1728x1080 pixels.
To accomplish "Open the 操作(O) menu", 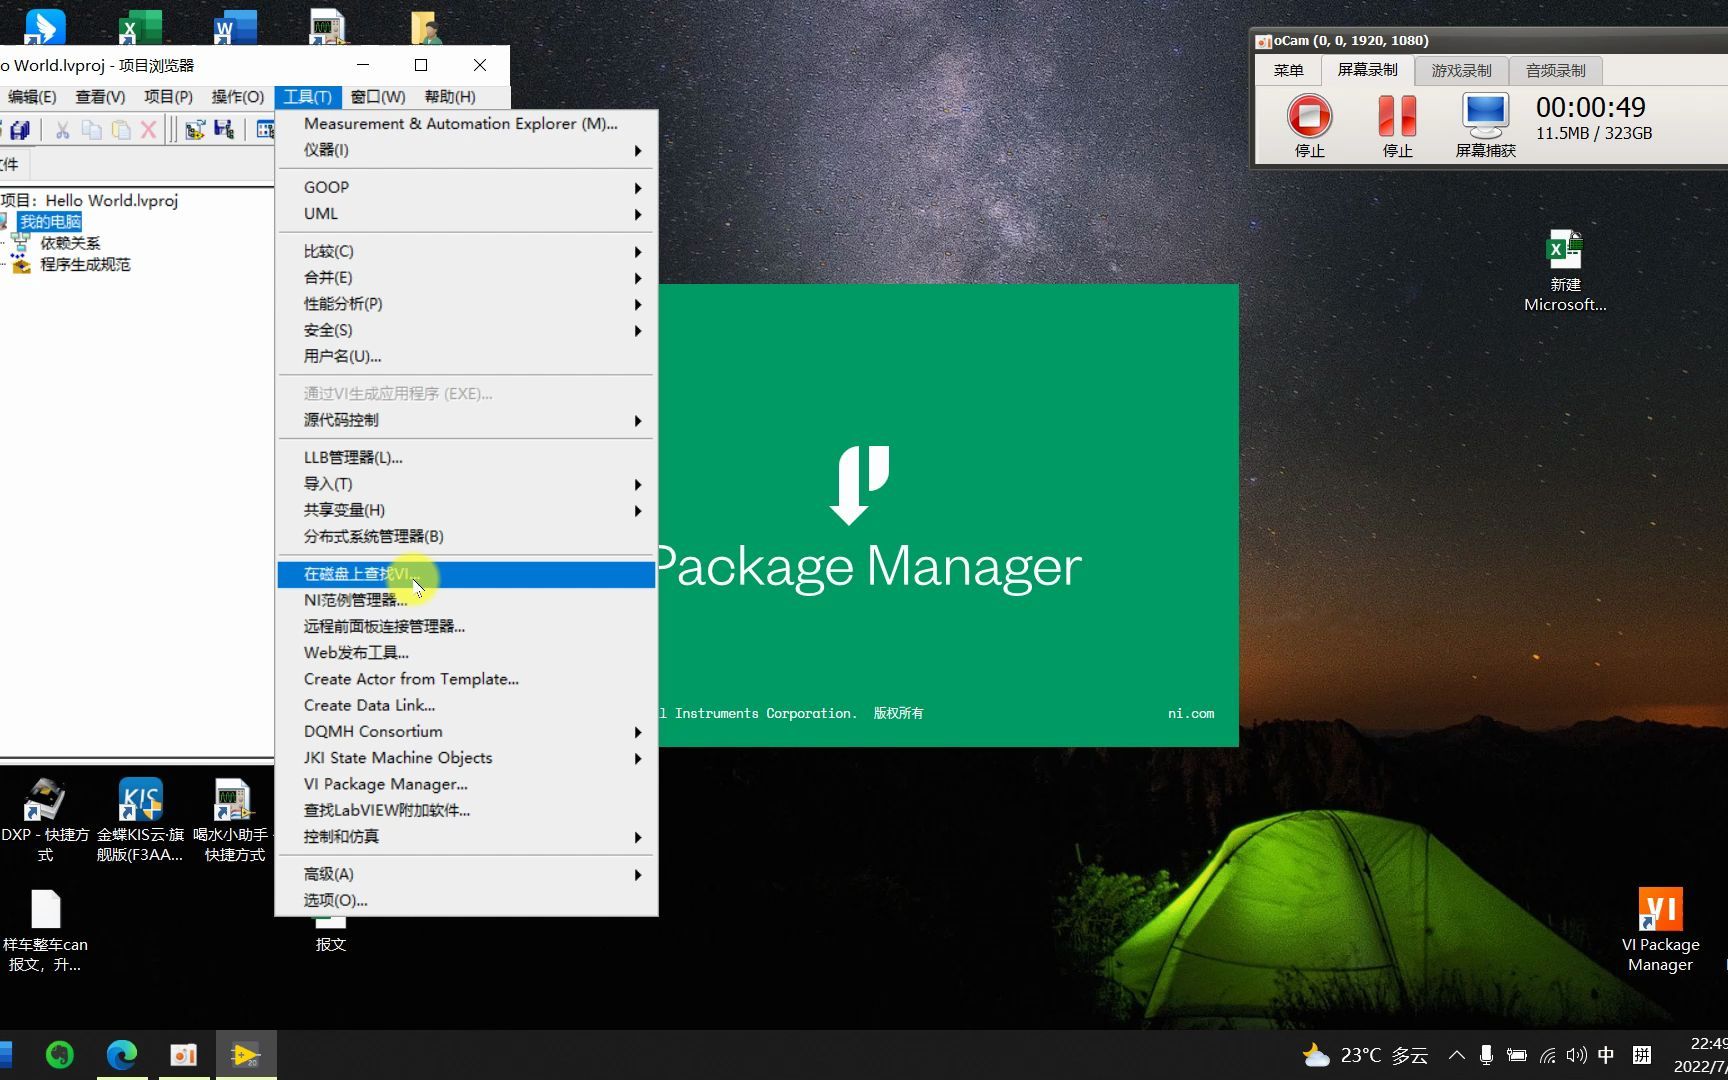I will (238, 97).
